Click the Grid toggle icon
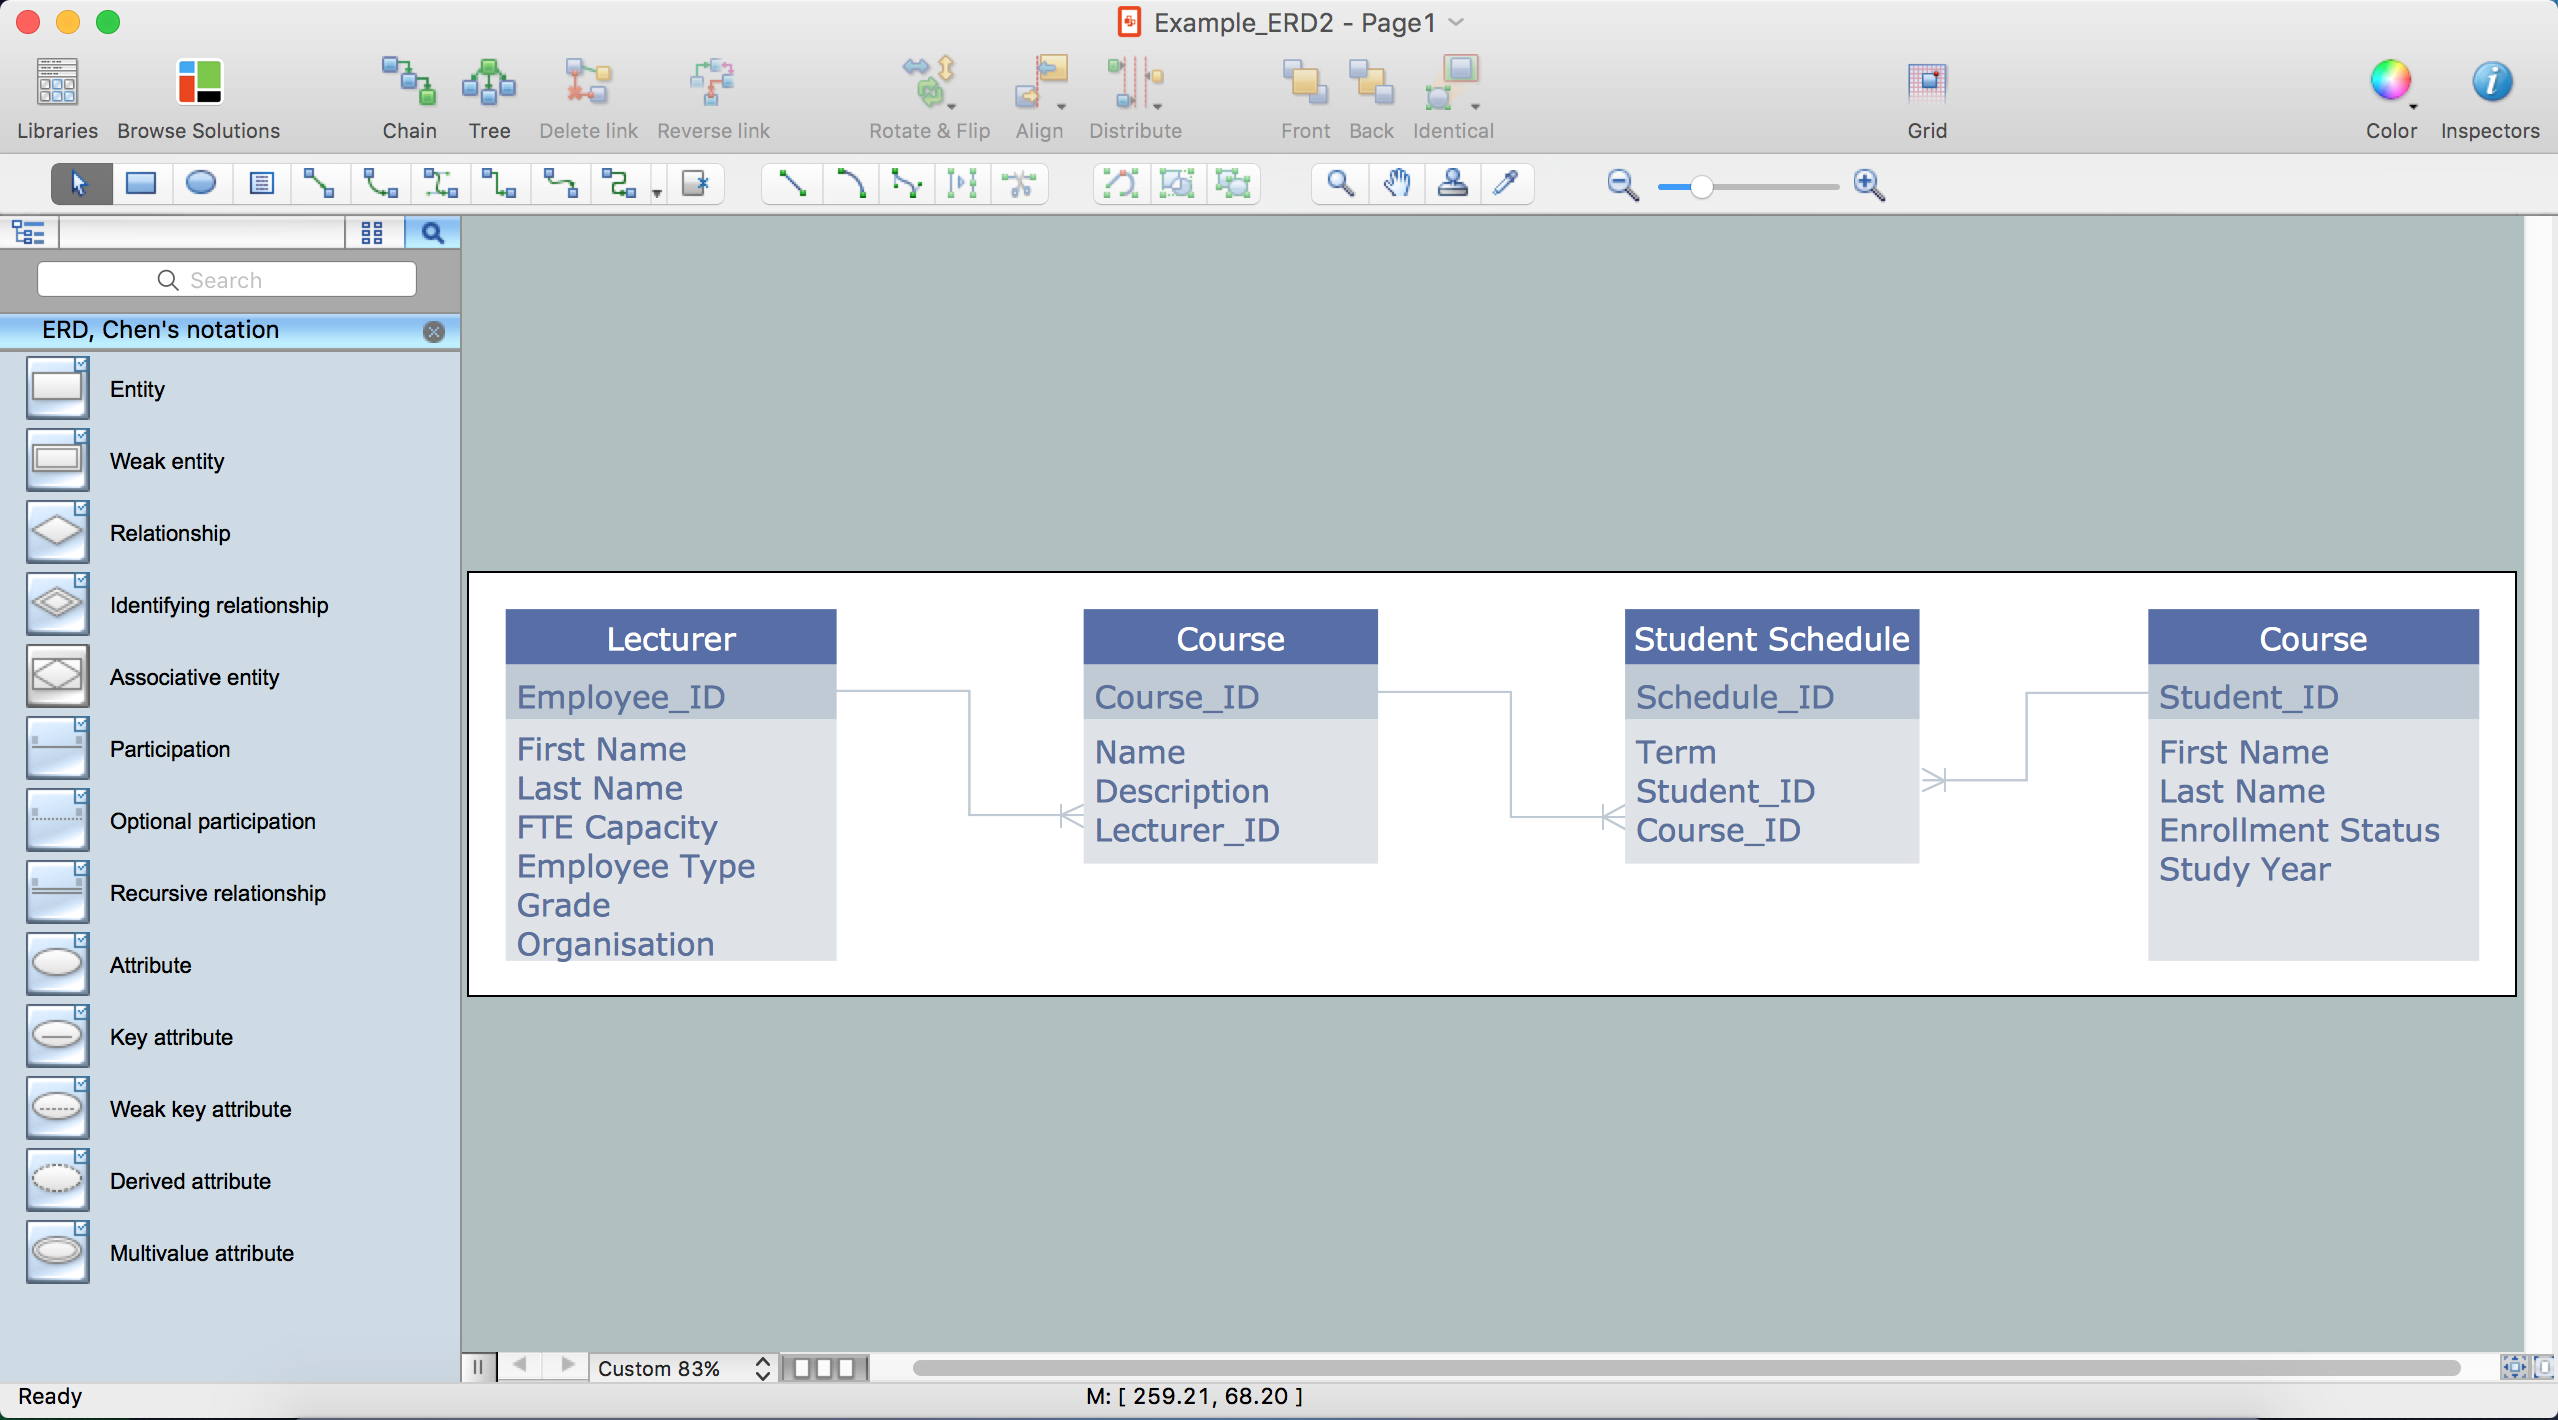The height and width of the screenshot is (1420, 2558). (x=1925, y=80)
